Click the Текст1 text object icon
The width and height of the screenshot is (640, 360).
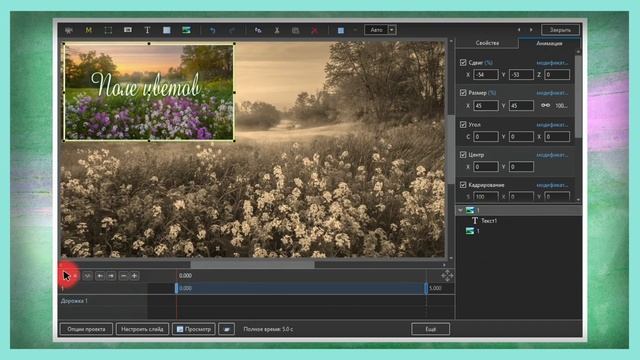[x=475, y=221]
